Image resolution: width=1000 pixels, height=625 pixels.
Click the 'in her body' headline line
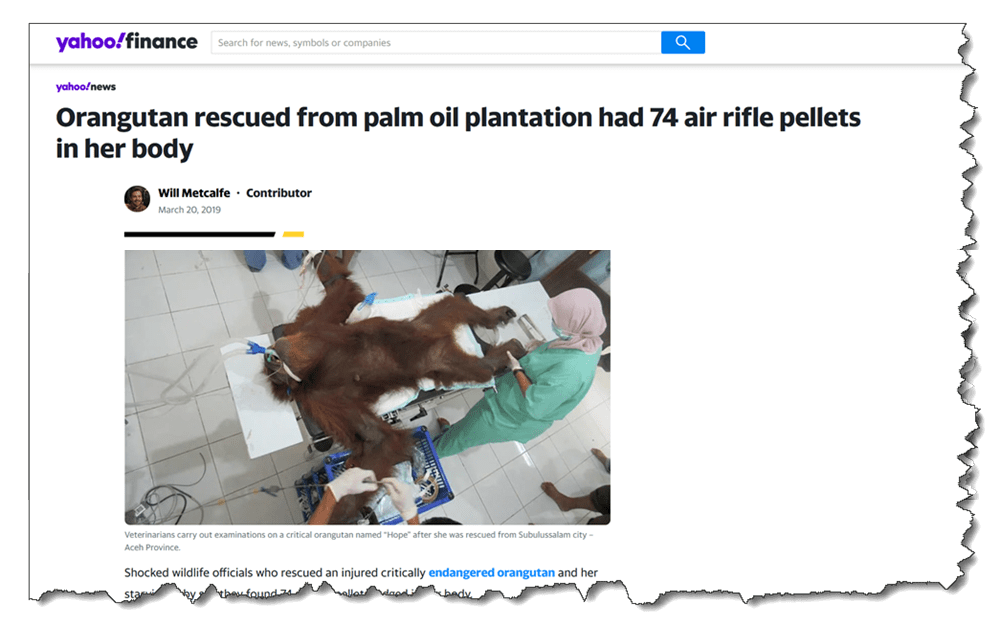tap(124, 149)
